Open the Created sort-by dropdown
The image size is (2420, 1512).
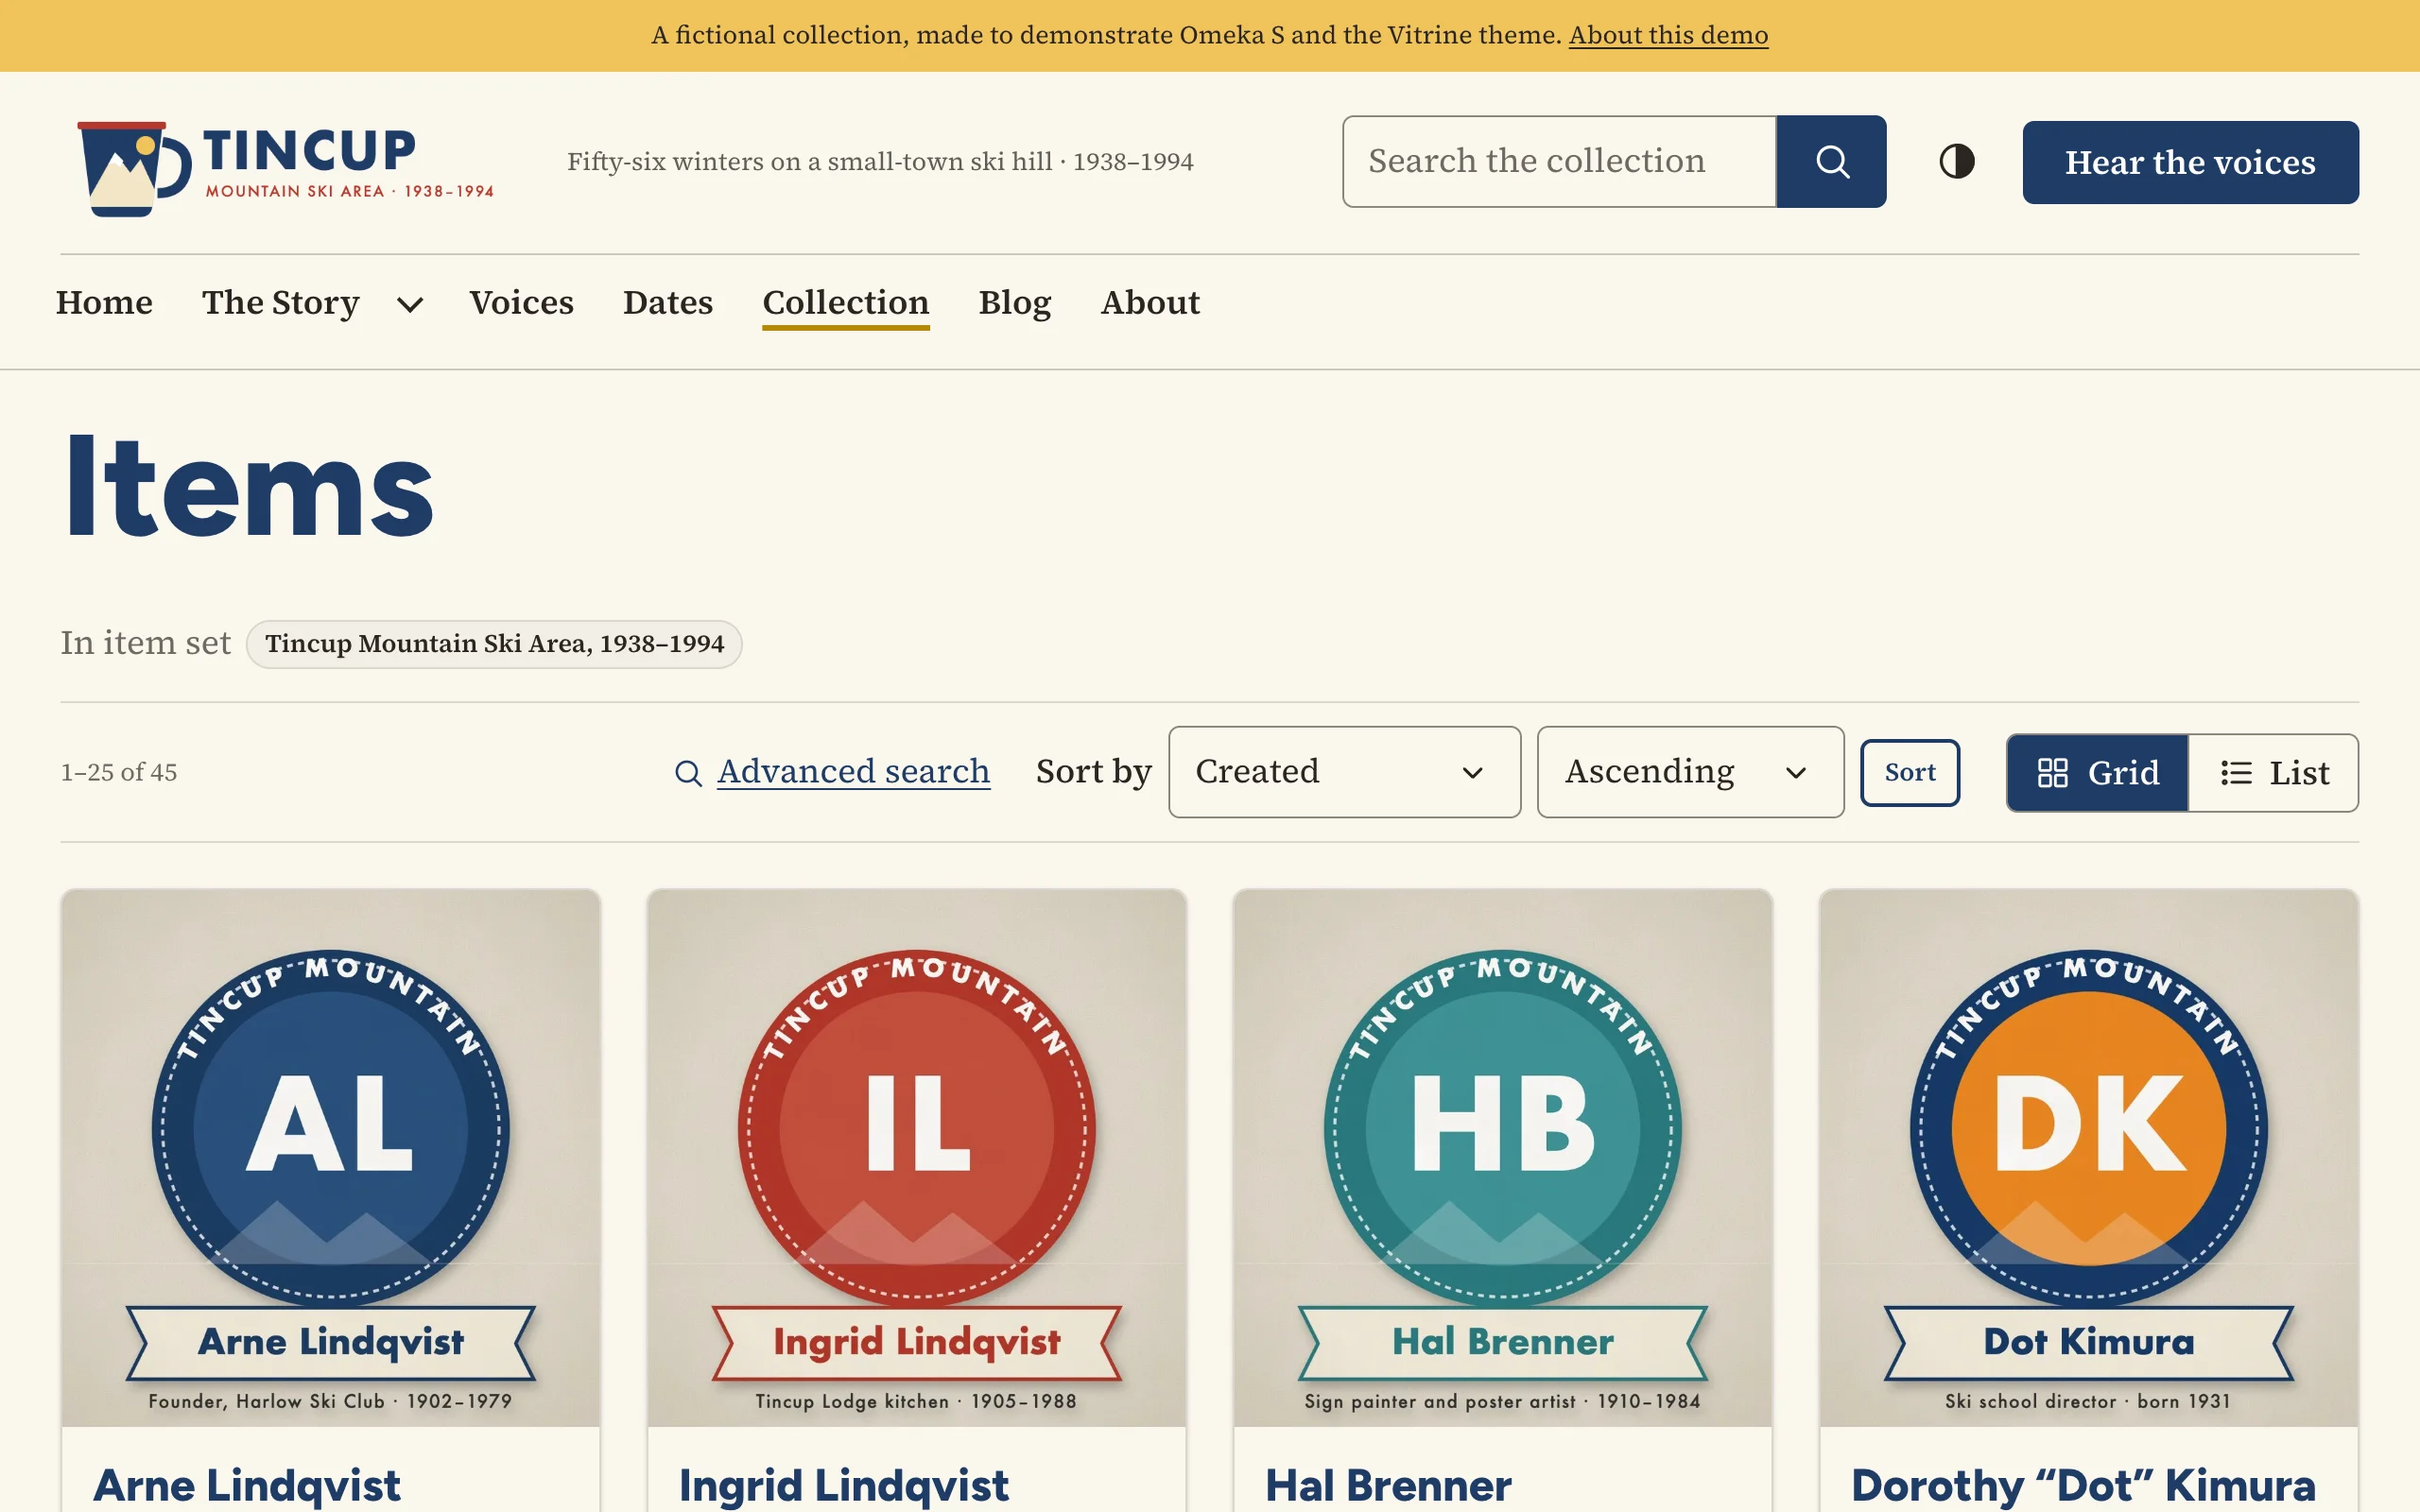tap(1344, 772)
